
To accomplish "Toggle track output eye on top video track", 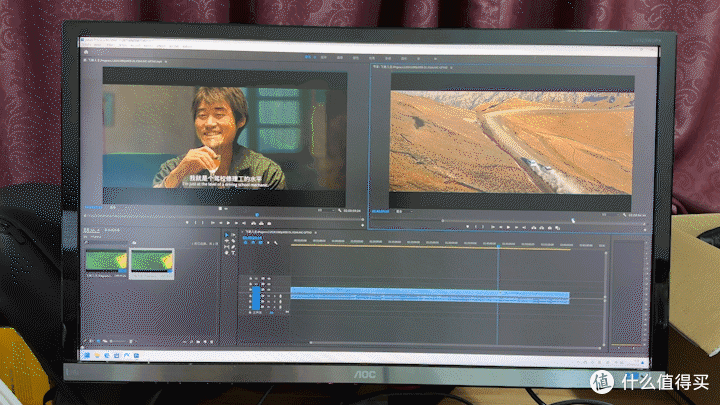I will (269, 278).
